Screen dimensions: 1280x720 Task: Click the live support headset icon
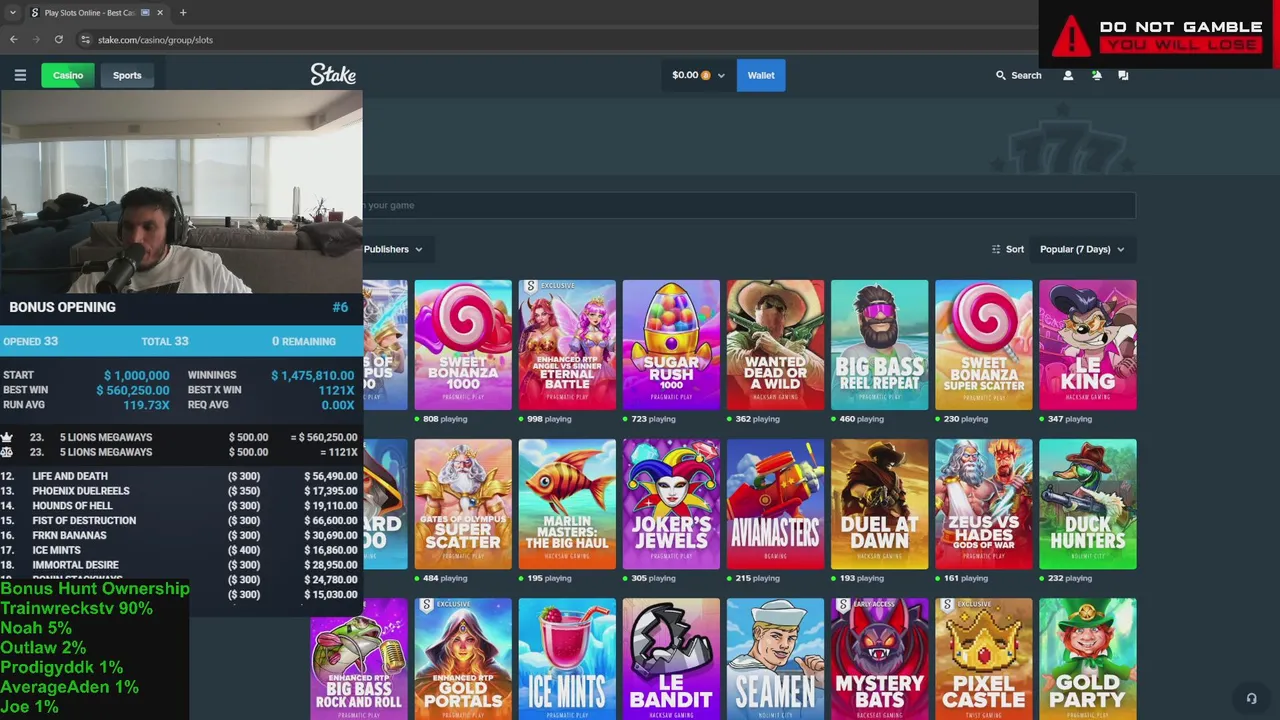point(1251,698)
